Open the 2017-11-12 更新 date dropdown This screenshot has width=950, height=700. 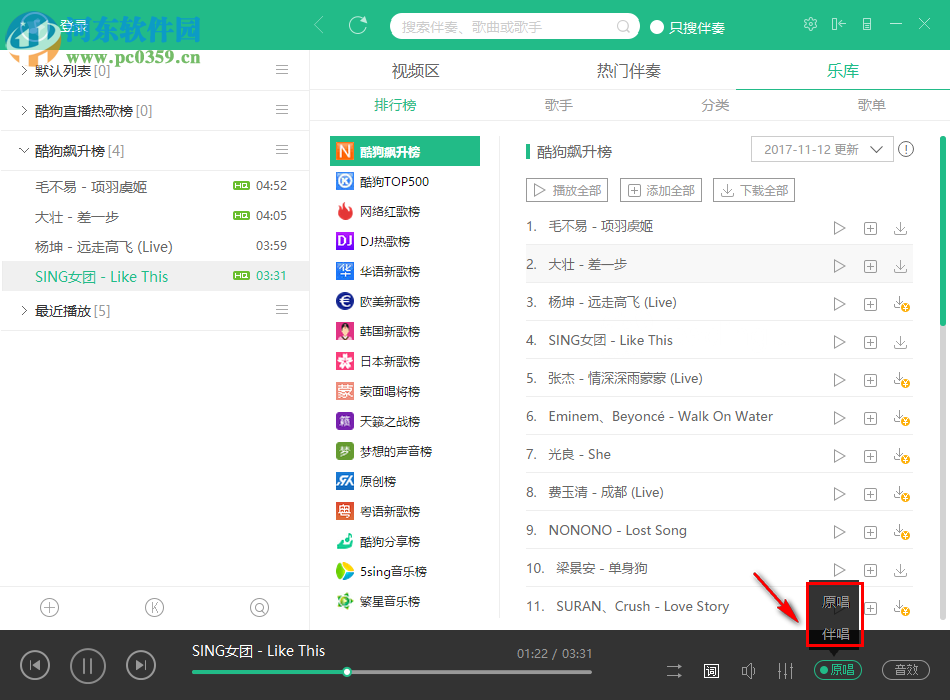click(822, 149)
